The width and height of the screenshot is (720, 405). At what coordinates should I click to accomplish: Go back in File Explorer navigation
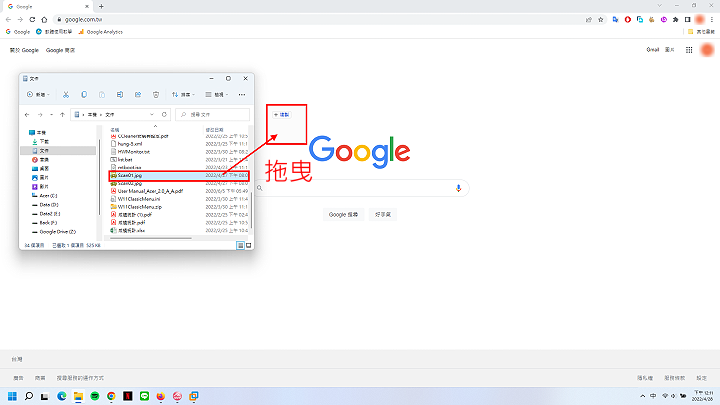27,115
